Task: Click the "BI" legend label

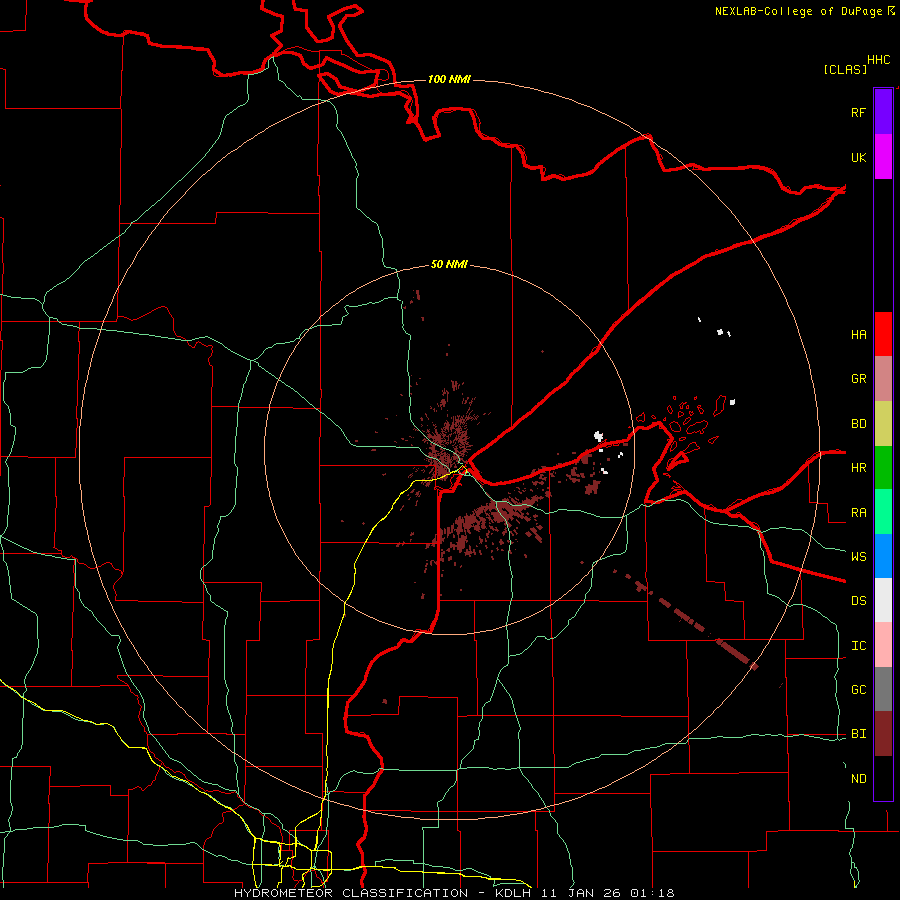Action: click(858, 734)
